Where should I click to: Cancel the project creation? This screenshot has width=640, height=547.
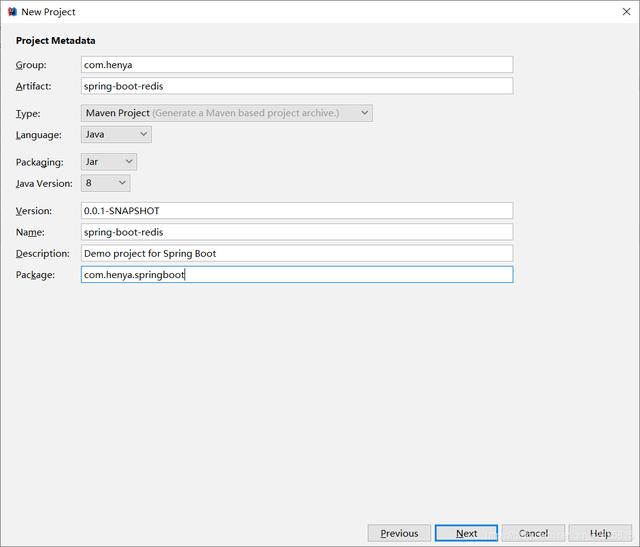pos(533,533)
